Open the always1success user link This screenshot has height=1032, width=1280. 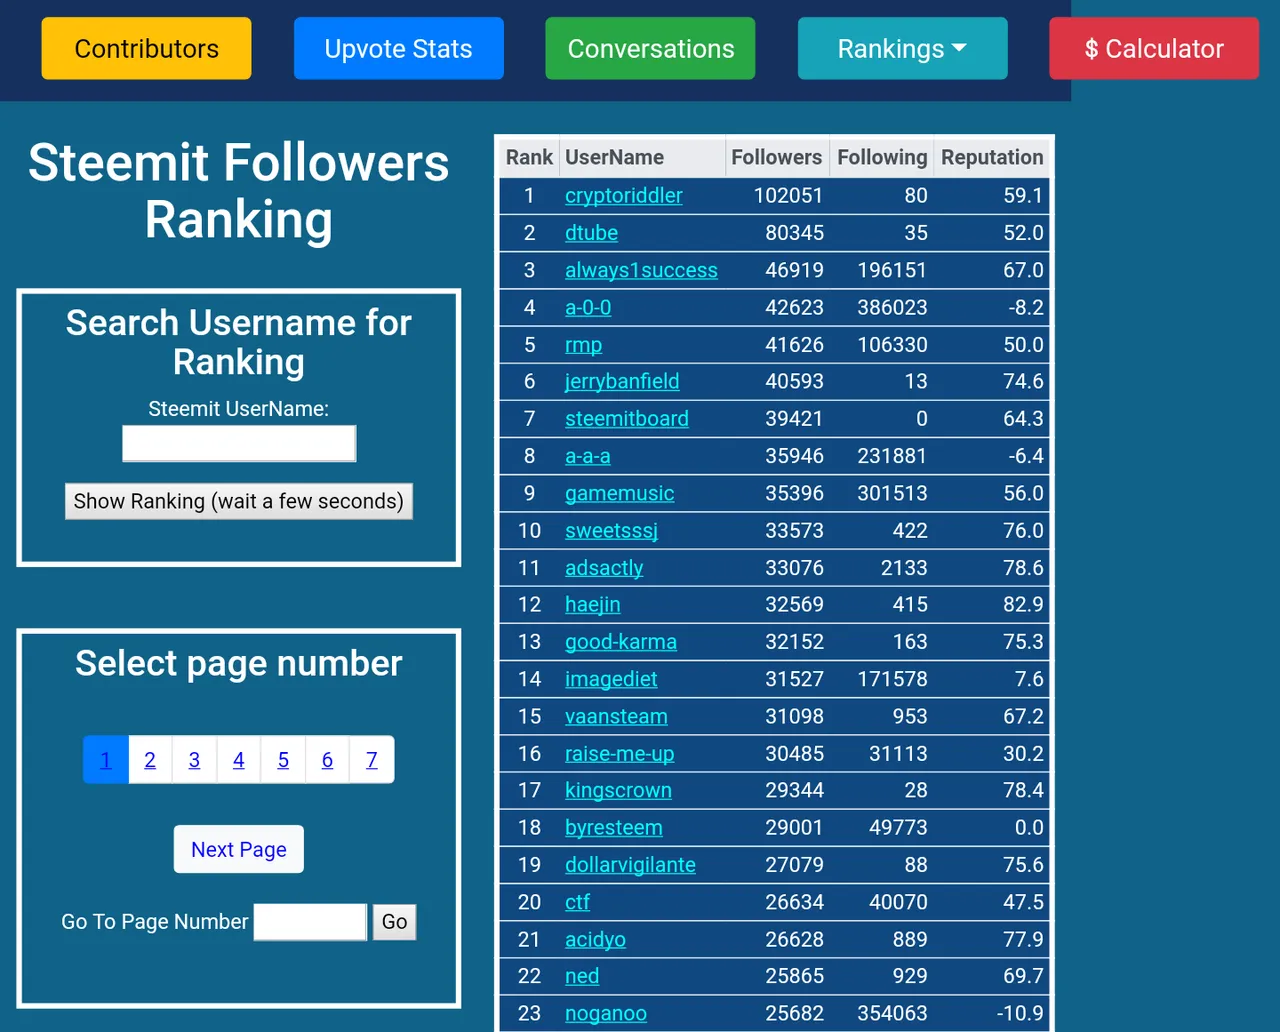click(641, 270)
